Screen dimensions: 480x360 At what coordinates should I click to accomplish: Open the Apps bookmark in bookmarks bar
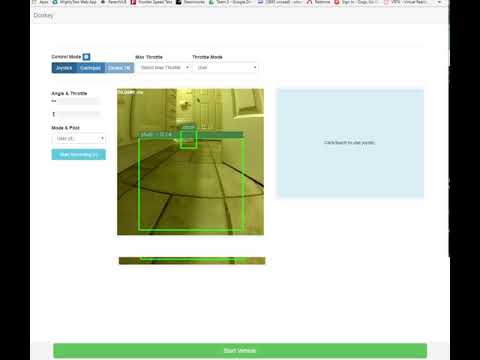click(x=41, y=2)
